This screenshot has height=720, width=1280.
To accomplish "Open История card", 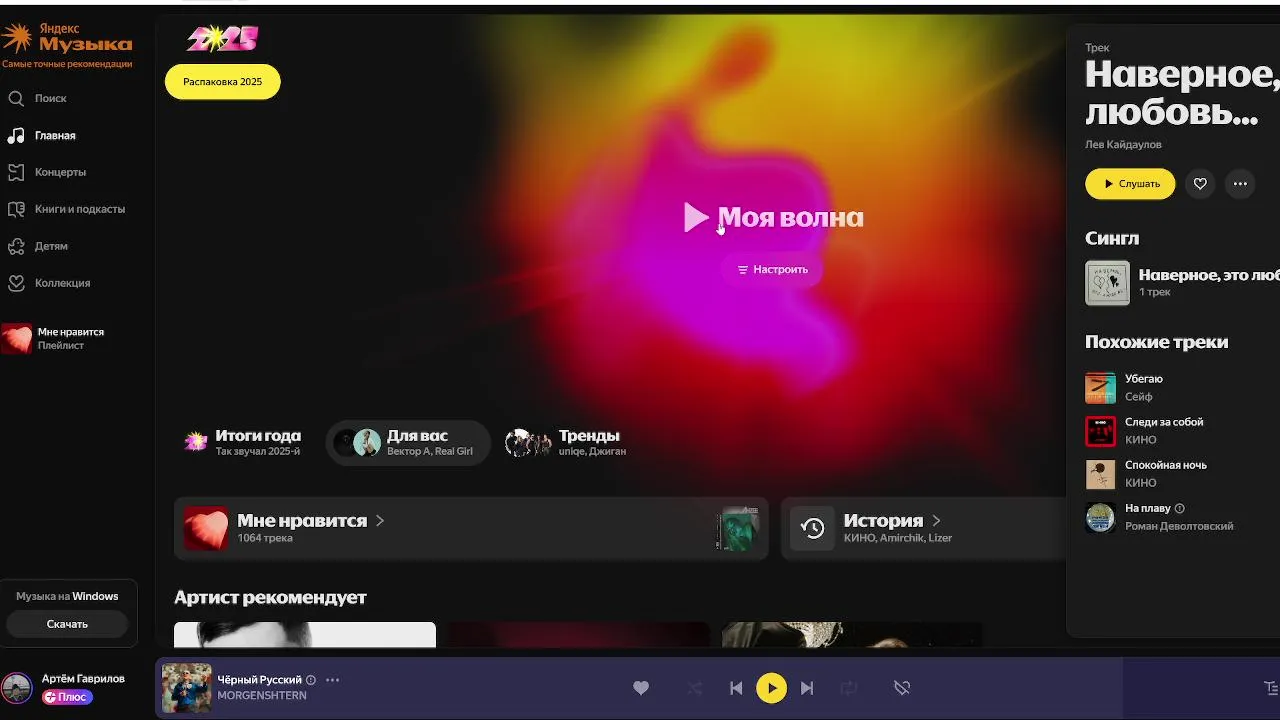I will click(x=923, y=528).
